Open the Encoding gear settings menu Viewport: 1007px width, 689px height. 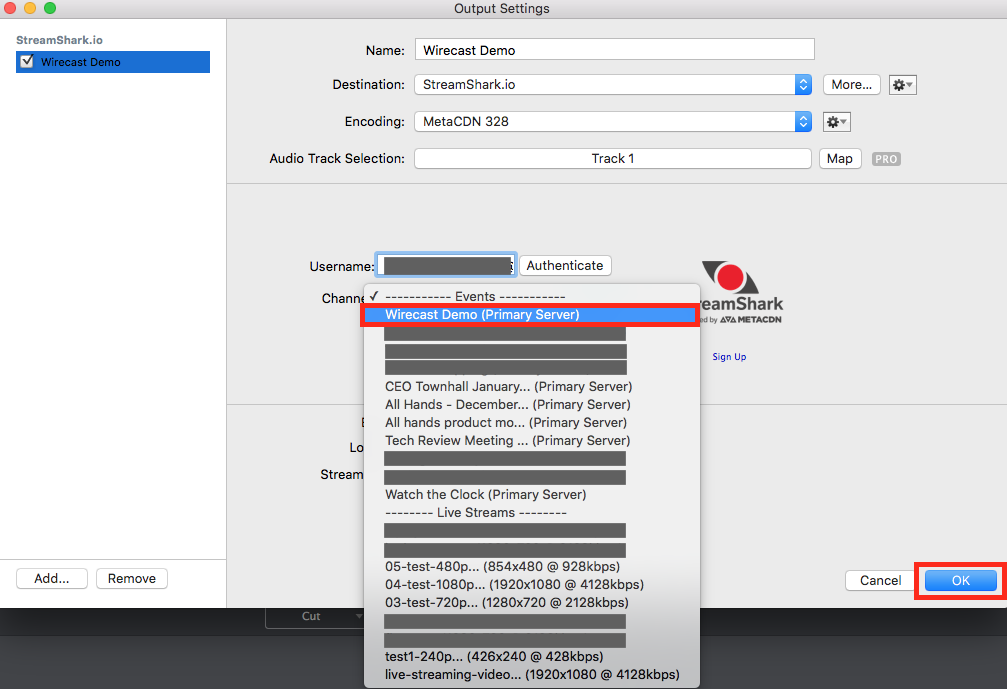pyautogui.click(x=837, y=121)
